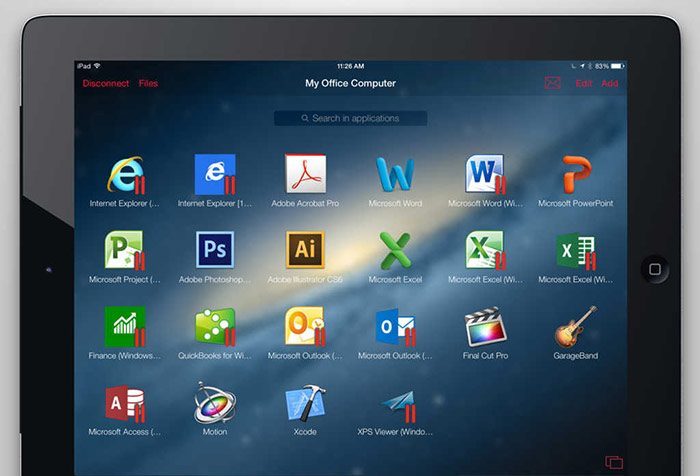Open Microsoft Word with the plain blue W icon
700x476 pixels.
coord(395,174)
